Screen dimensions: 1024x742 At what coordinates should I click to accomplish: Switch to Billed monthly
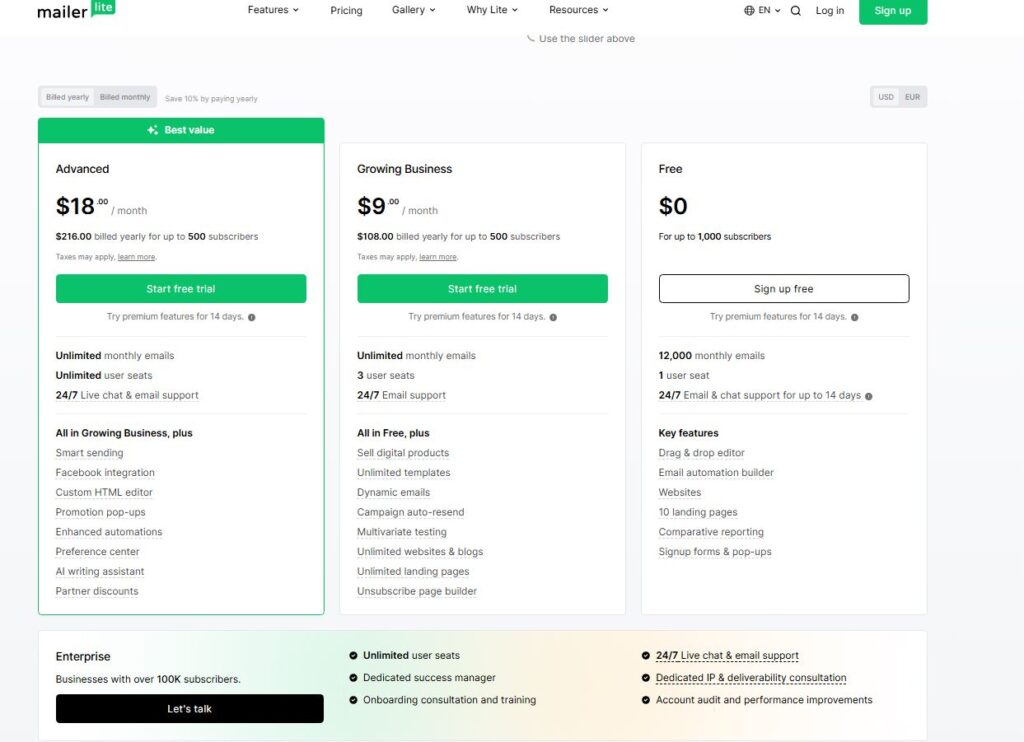tap(125, 97)
